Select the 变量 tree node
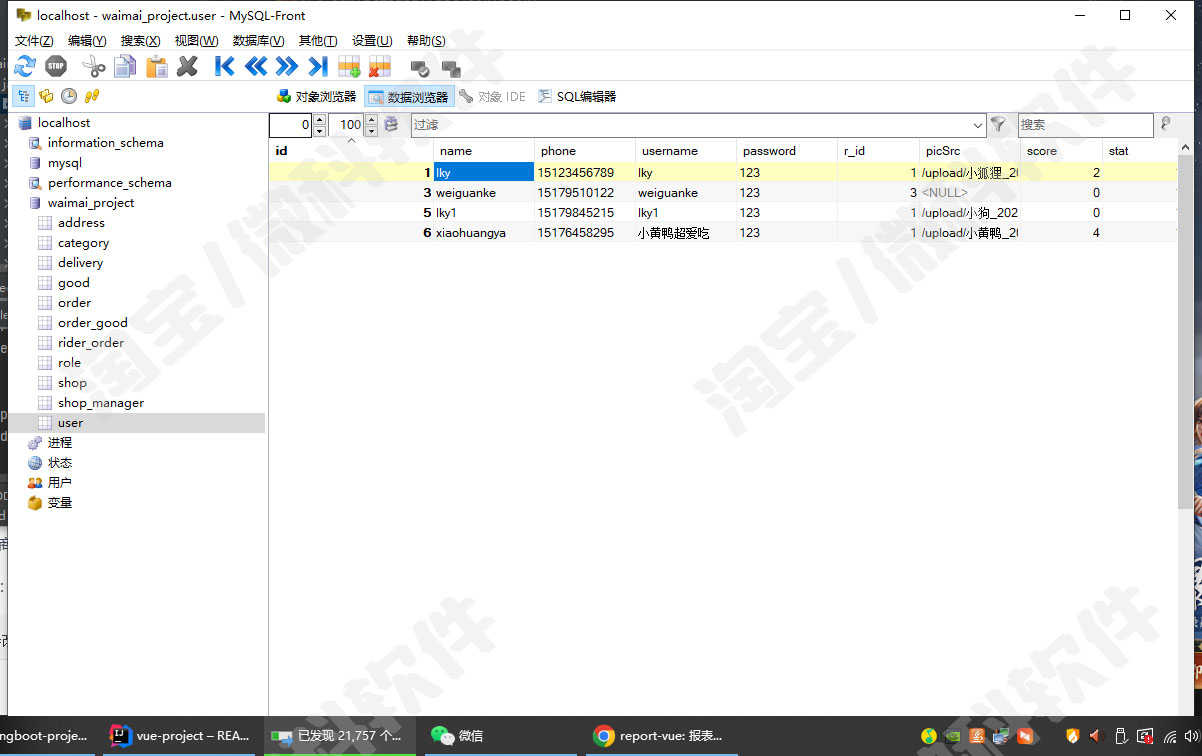This screenshot has width=1202, height=756. (59, 502)
